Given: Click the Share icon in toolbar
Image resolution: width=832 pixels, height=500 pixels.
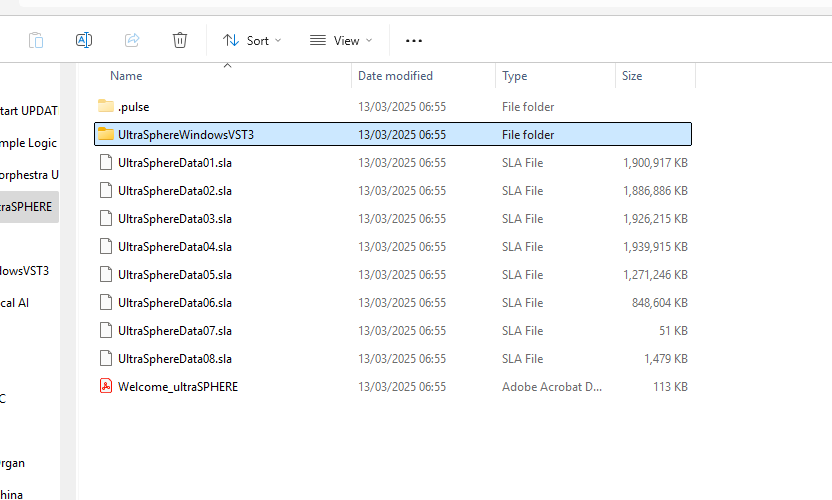Looking at the screenshot, I should tap(132, 40).
